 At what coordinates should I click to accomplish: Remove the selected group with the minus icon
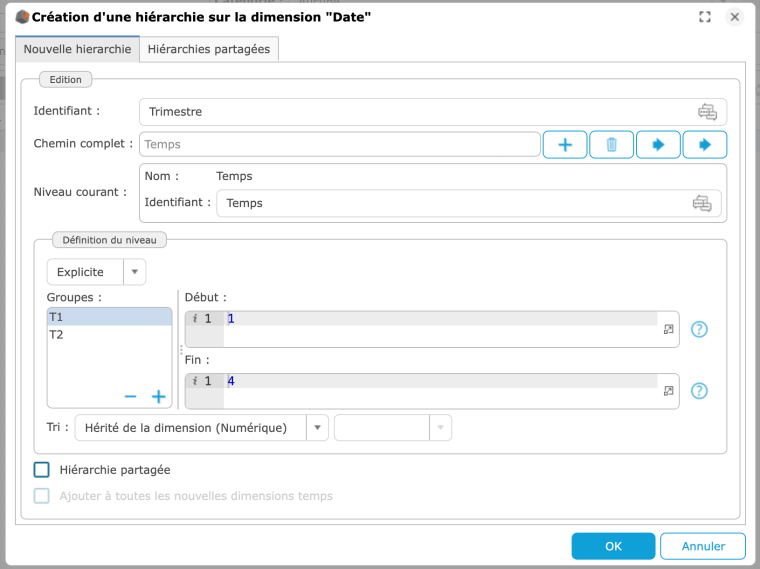130,397
